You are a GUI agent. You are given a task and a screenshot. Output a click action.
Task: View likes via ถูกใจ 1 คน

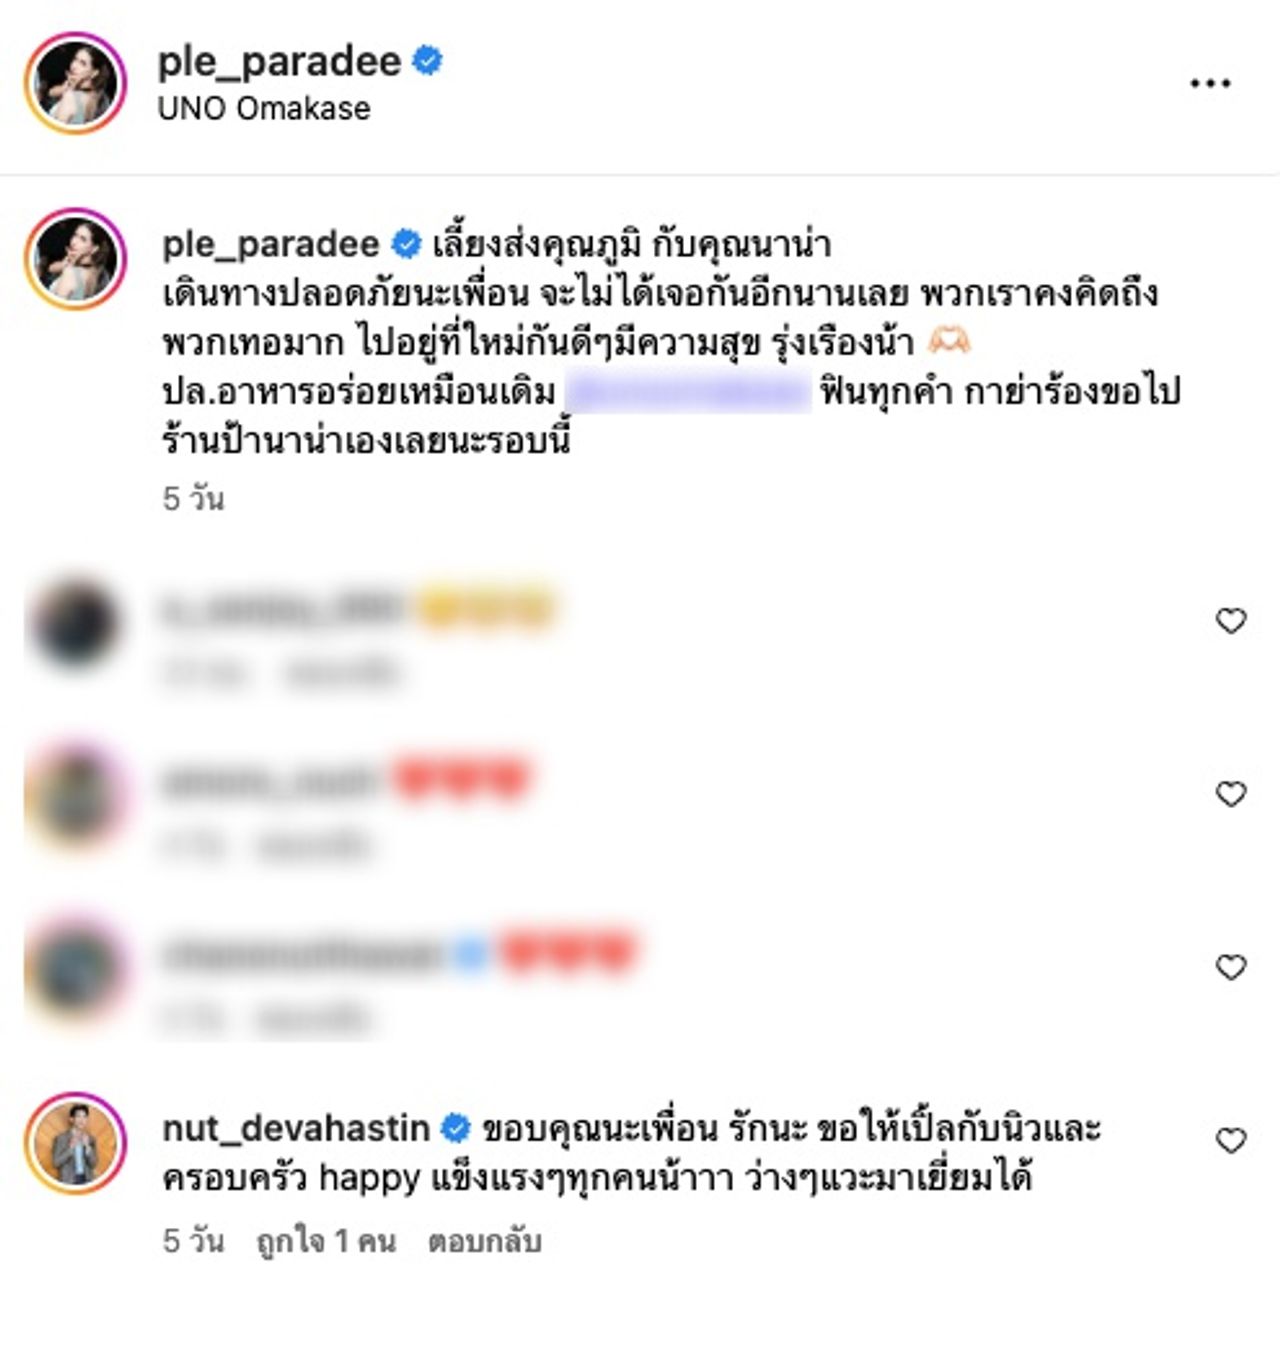326,1241
